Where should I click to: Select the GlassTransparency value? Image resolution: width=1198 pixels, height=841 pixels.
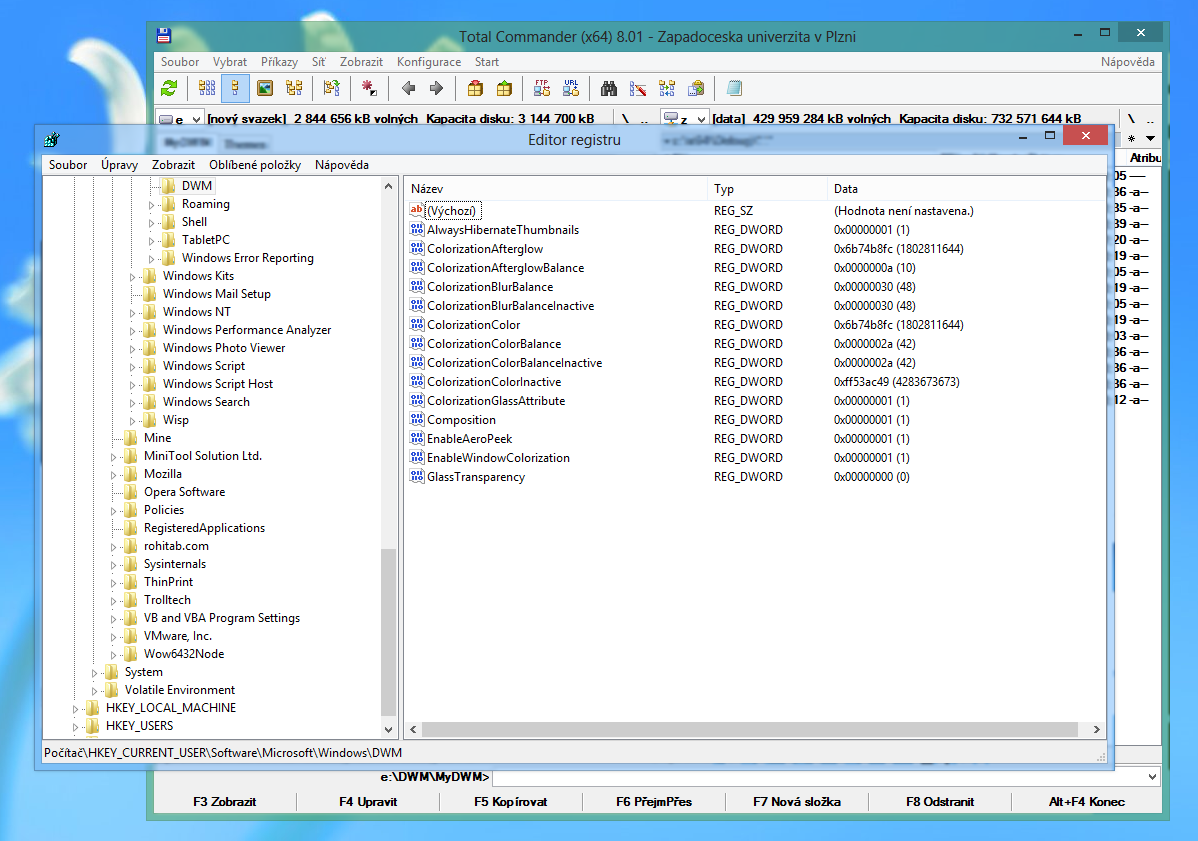tap(475, 477)
